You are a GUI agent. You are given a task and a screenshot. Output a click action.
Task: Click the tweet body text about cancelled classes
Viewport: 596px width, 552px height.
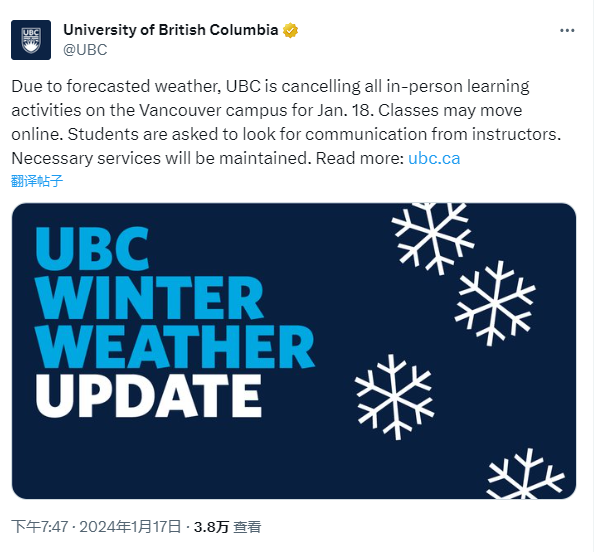pos(286,122)
